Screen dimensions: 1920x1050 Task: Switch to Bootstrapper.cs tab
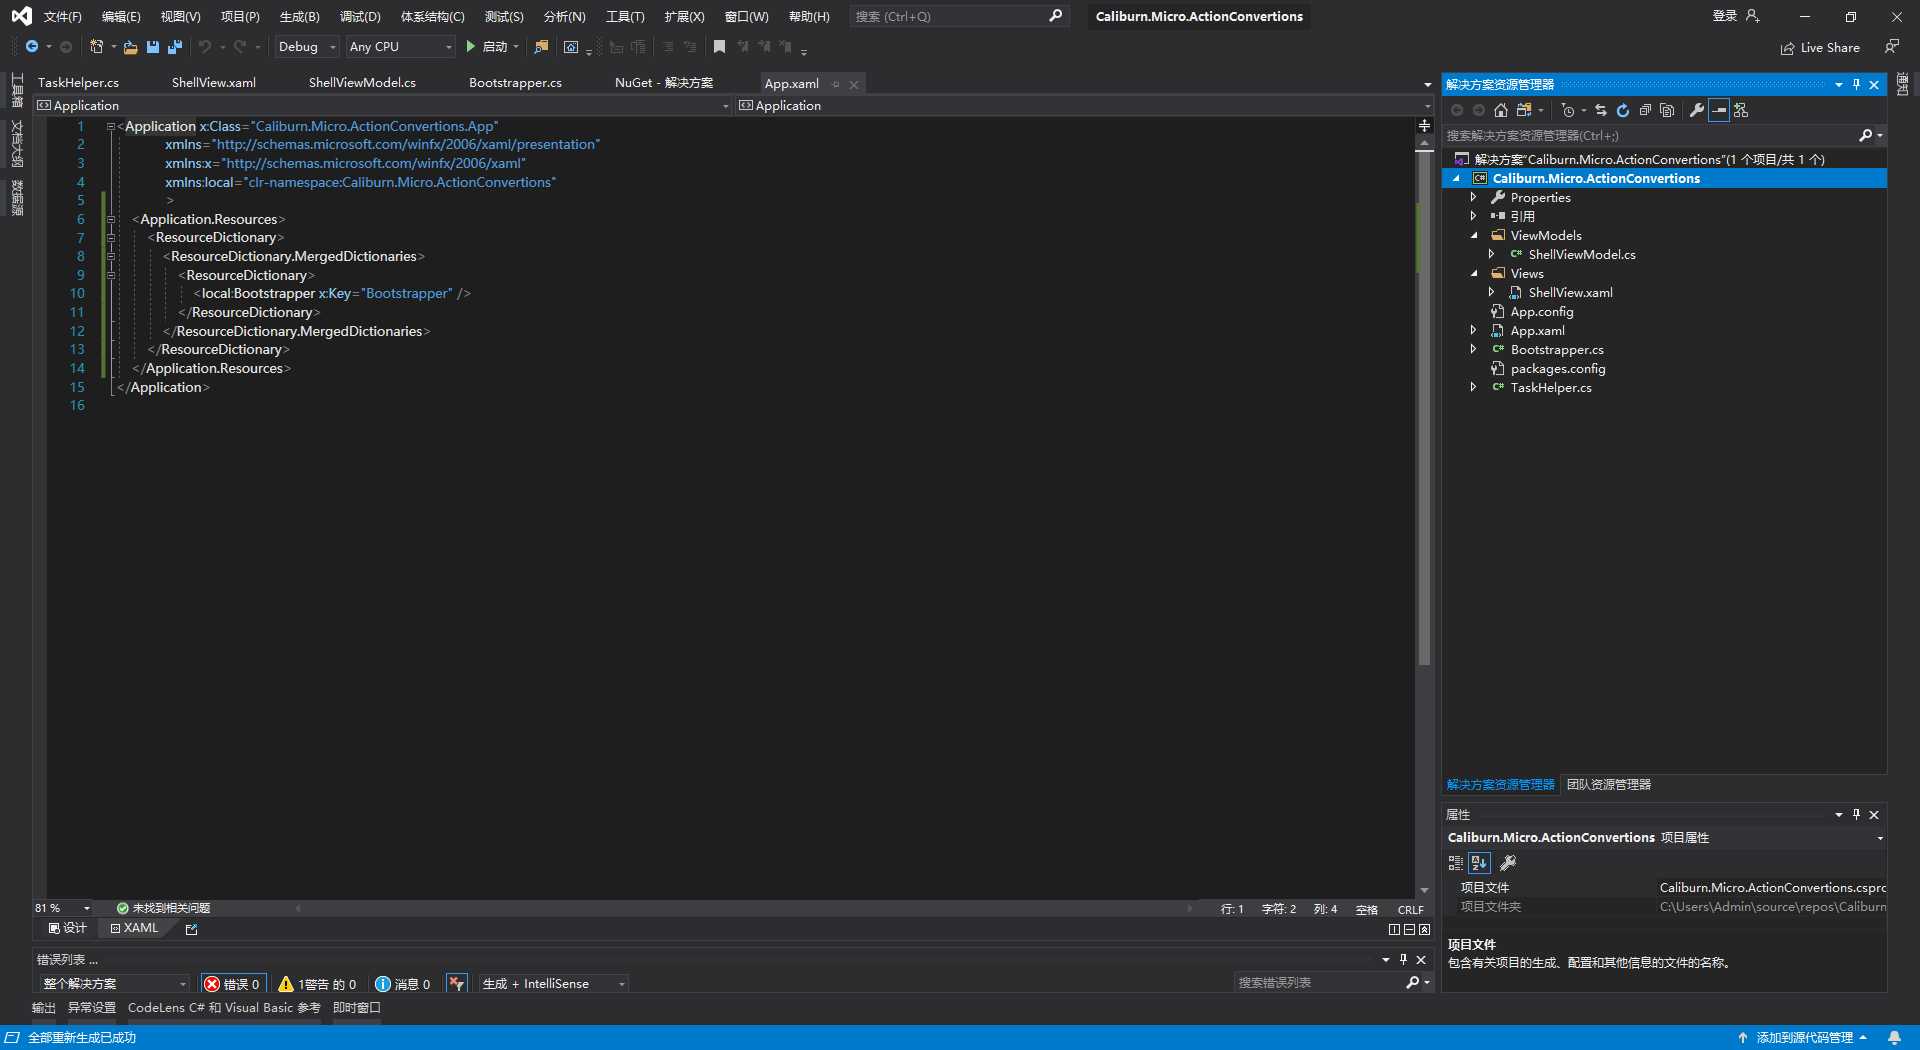[x=515, y=83]
